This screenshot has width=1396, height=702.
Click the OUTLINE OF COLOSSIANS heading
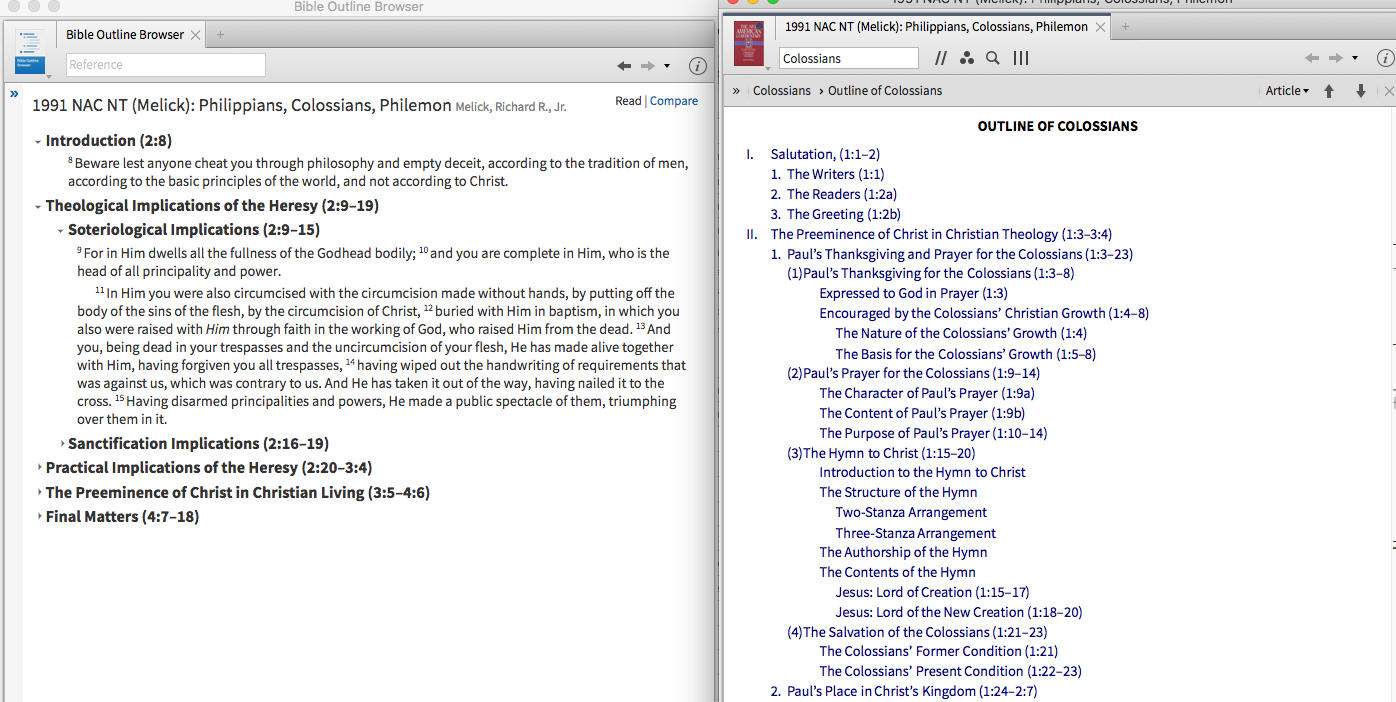tap(1057, 127)
